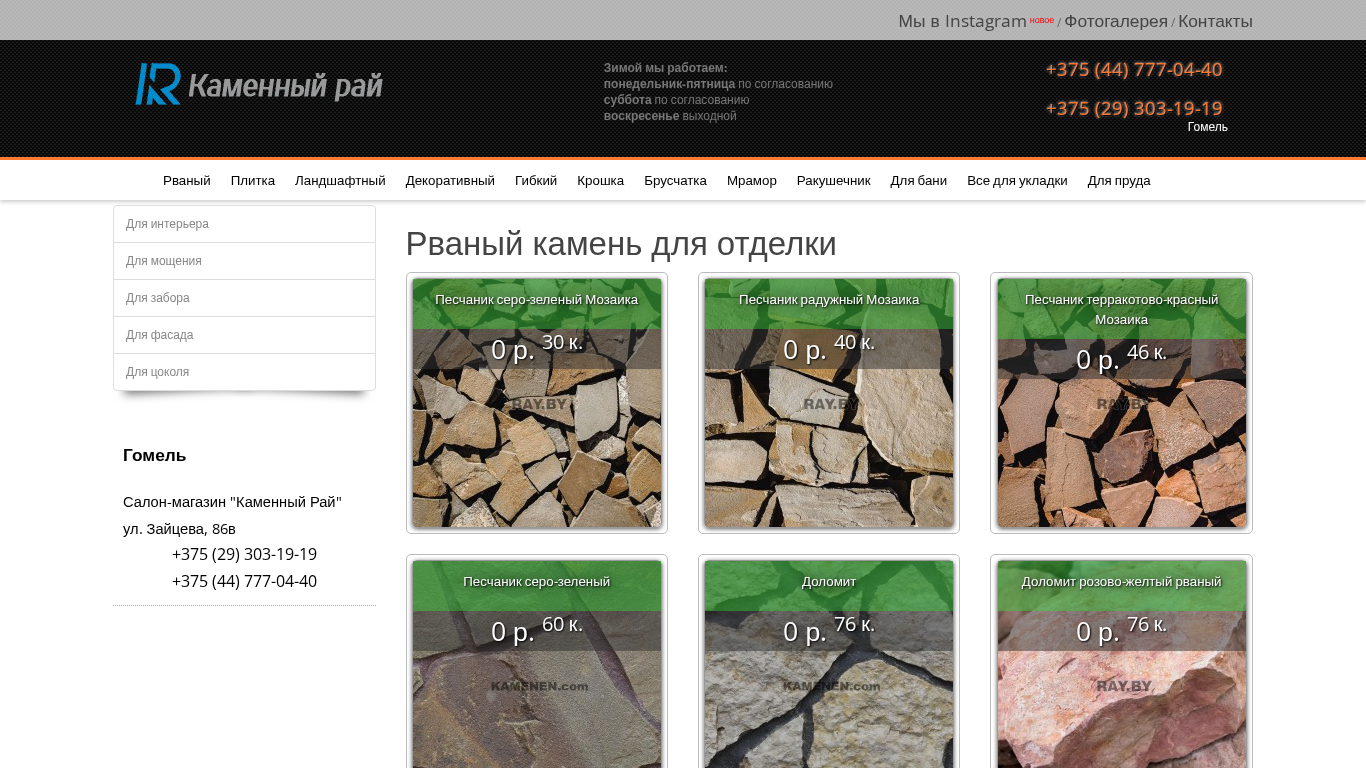This screenshot has width=1366, height=768.
Task: Choose the Для фасада sidebar filter
Action: (244, 335)
